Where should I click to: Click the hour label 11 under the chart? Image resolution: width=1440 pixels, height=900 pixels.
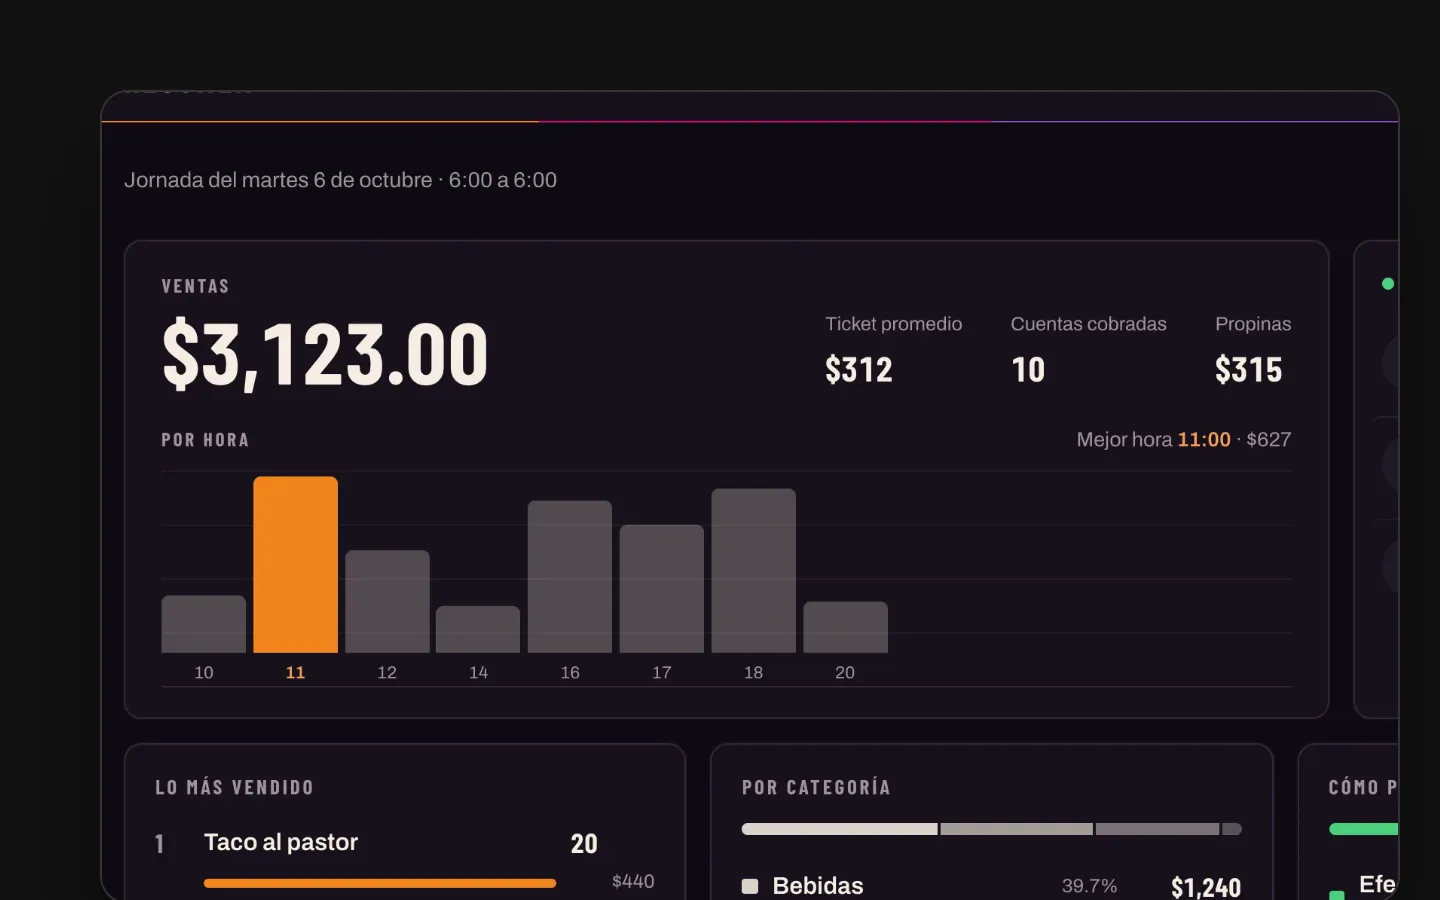tap(295, 673)
